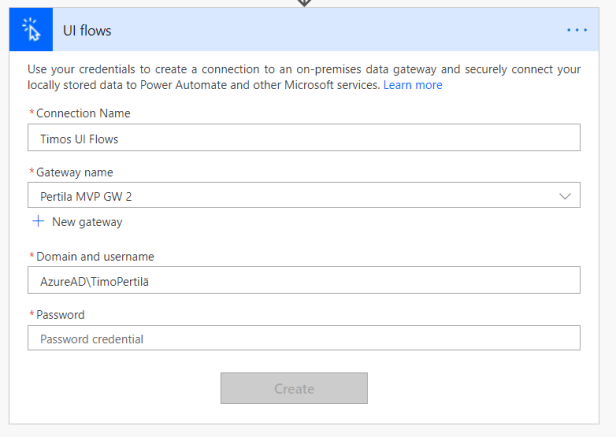Viewport: 616px width, 437px height.
Task: Click the Gateway name label
Action: point(74,172)
